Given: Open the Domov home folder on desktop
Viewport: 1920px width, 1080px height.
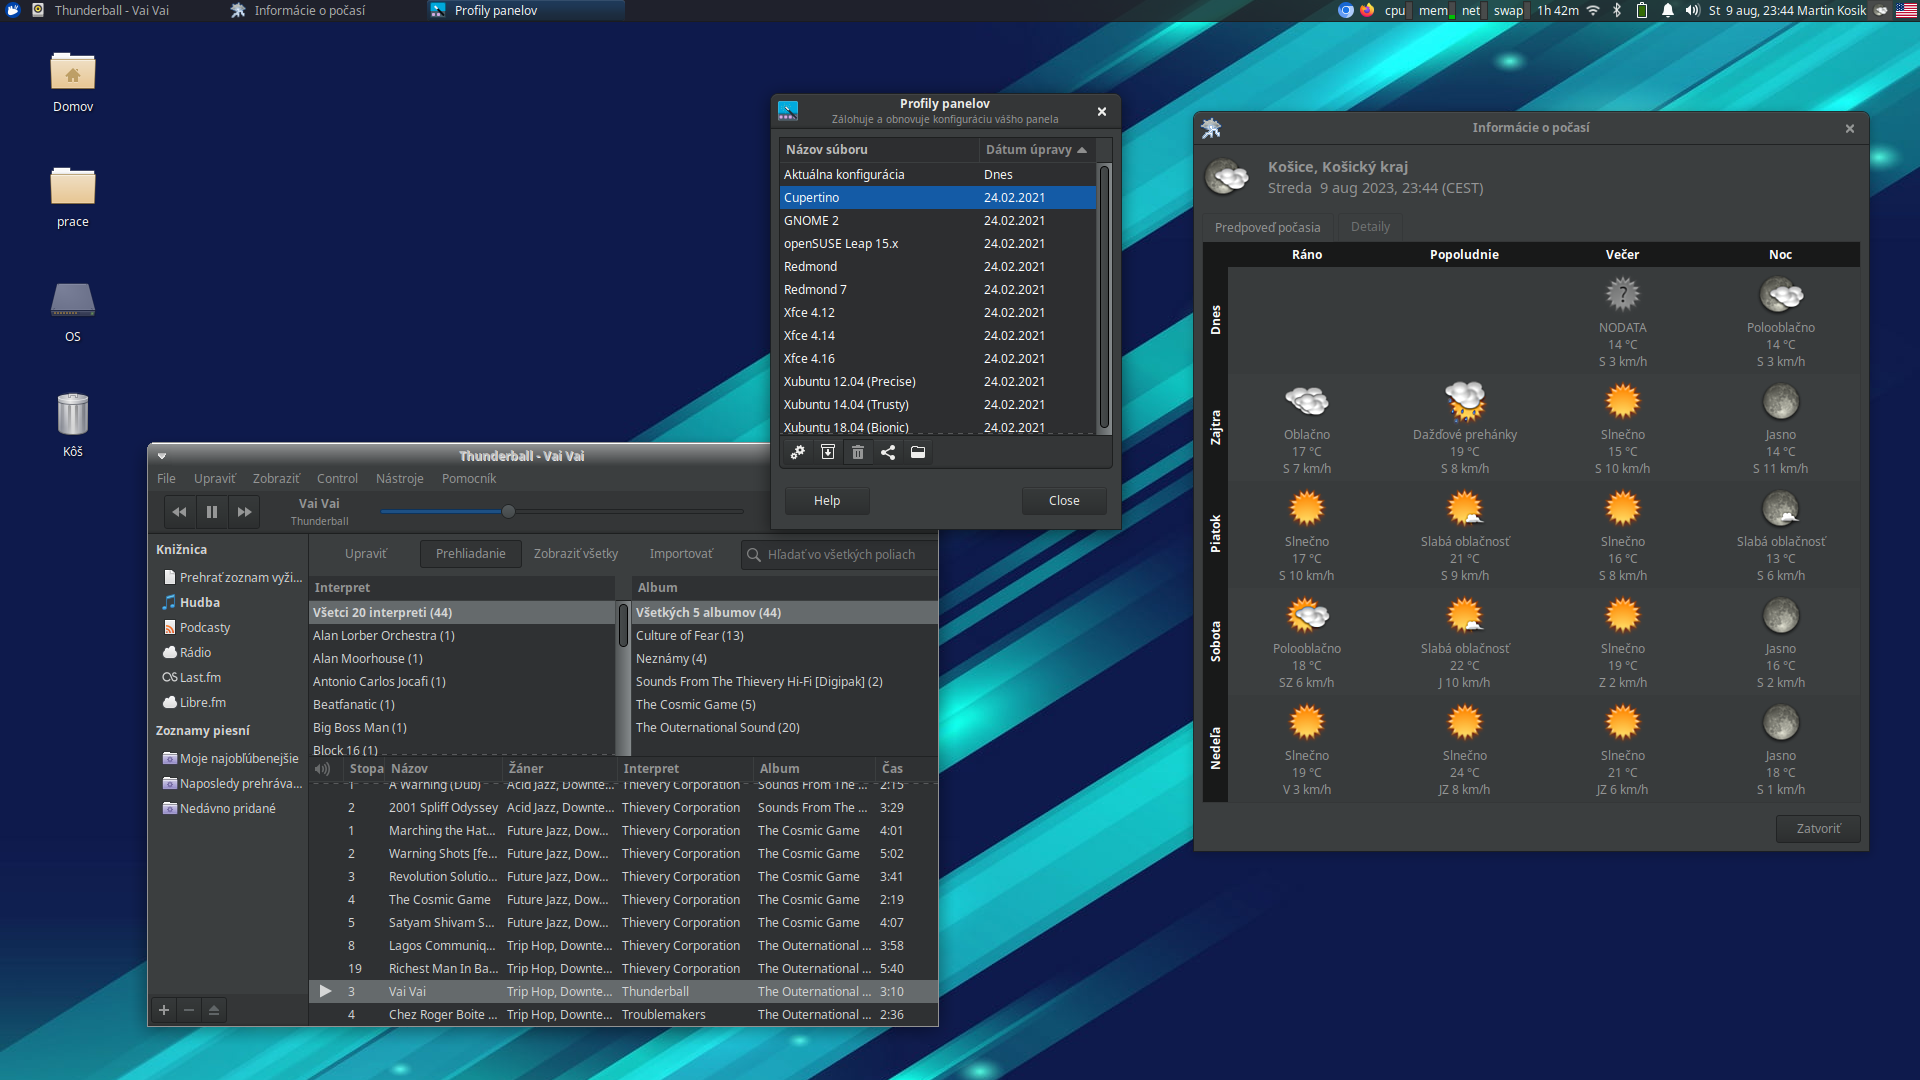Looking at the screenshot, I should pyautogui.click(x=73, y=82).
